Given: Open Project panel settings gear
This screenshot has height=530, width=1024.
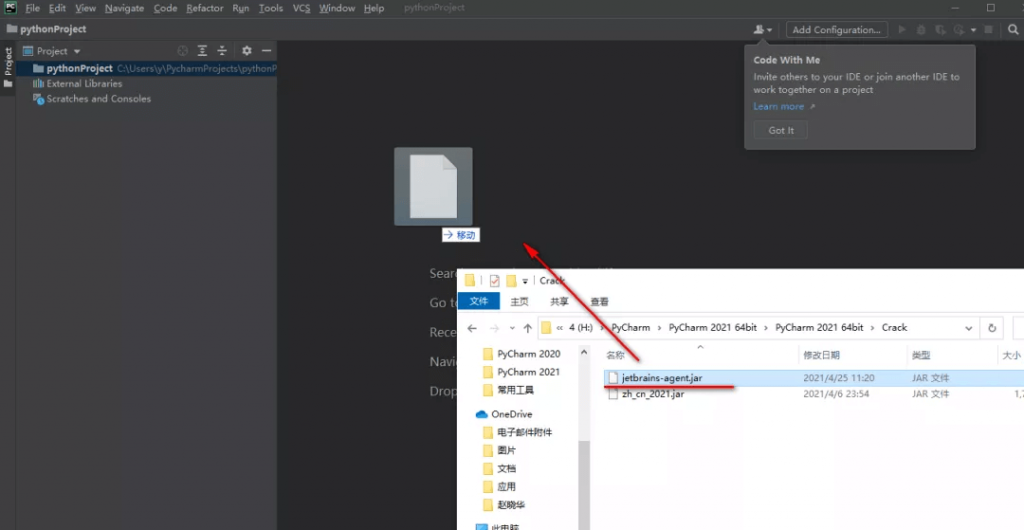Looking at the screenshot, I should click(246, 51).
